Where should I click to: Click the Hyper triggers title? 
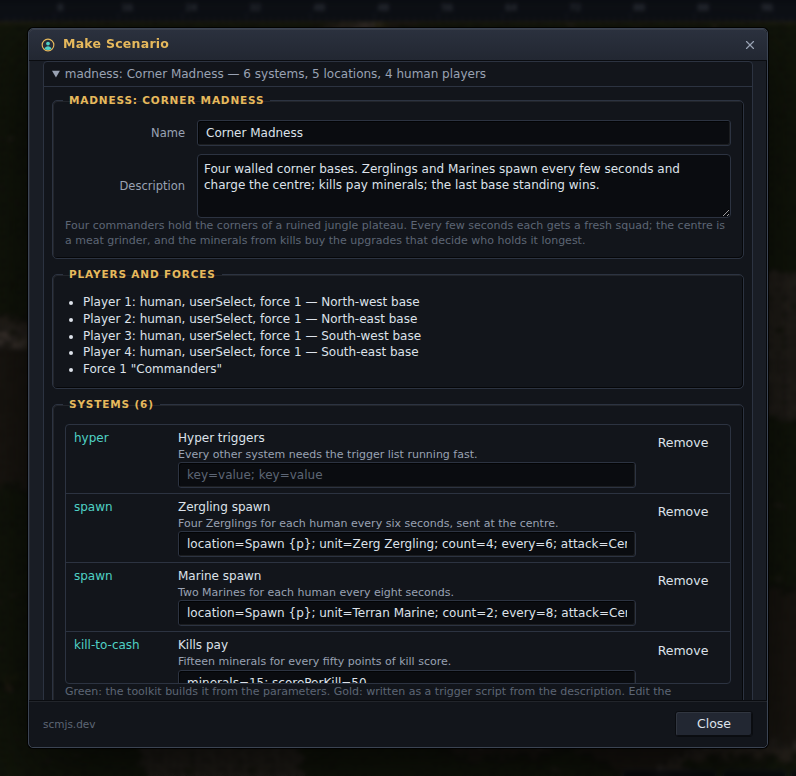tap(221, 437)
